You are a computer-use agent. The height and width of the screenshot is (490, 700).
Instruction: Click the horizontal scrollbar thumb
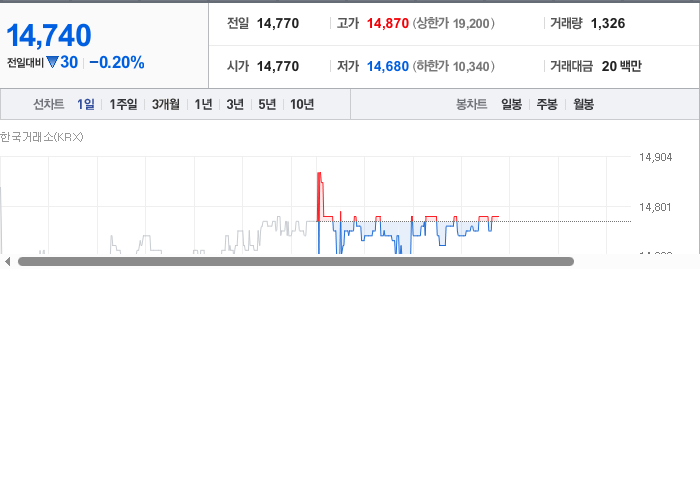click(296, 262)
